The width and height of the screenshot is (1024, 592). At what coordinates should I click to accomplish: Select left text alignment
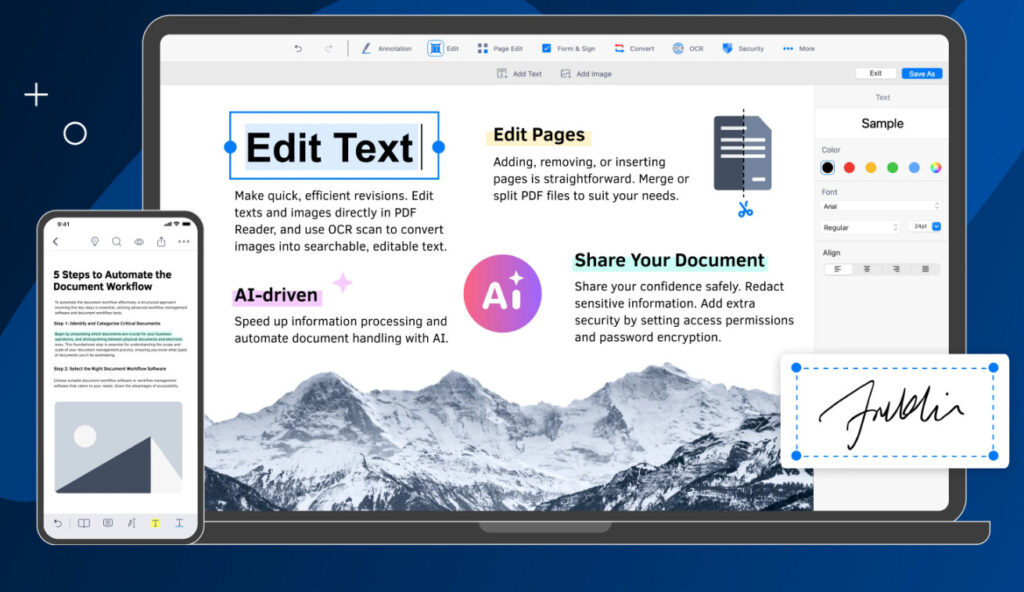[838, 269]
